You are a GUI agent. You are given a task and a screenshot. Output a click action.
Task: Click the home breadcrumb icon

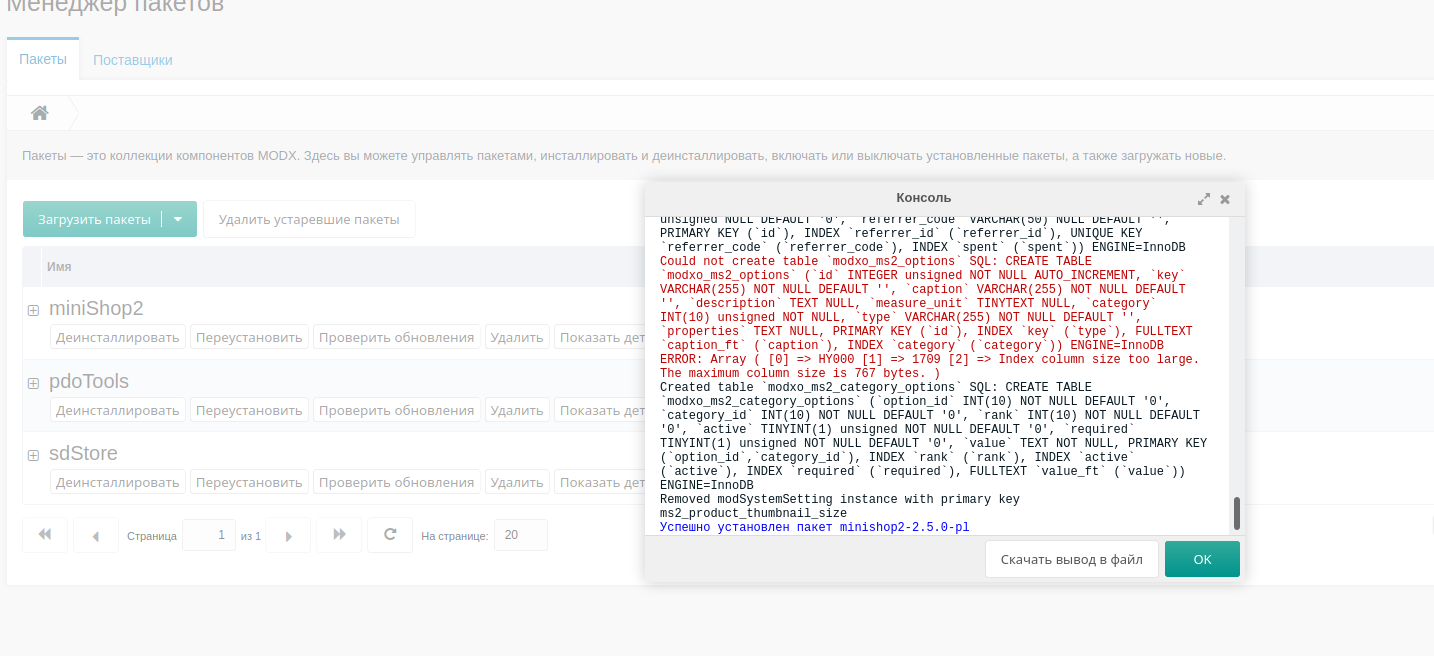pyautogui.click(x=40, y=113)
